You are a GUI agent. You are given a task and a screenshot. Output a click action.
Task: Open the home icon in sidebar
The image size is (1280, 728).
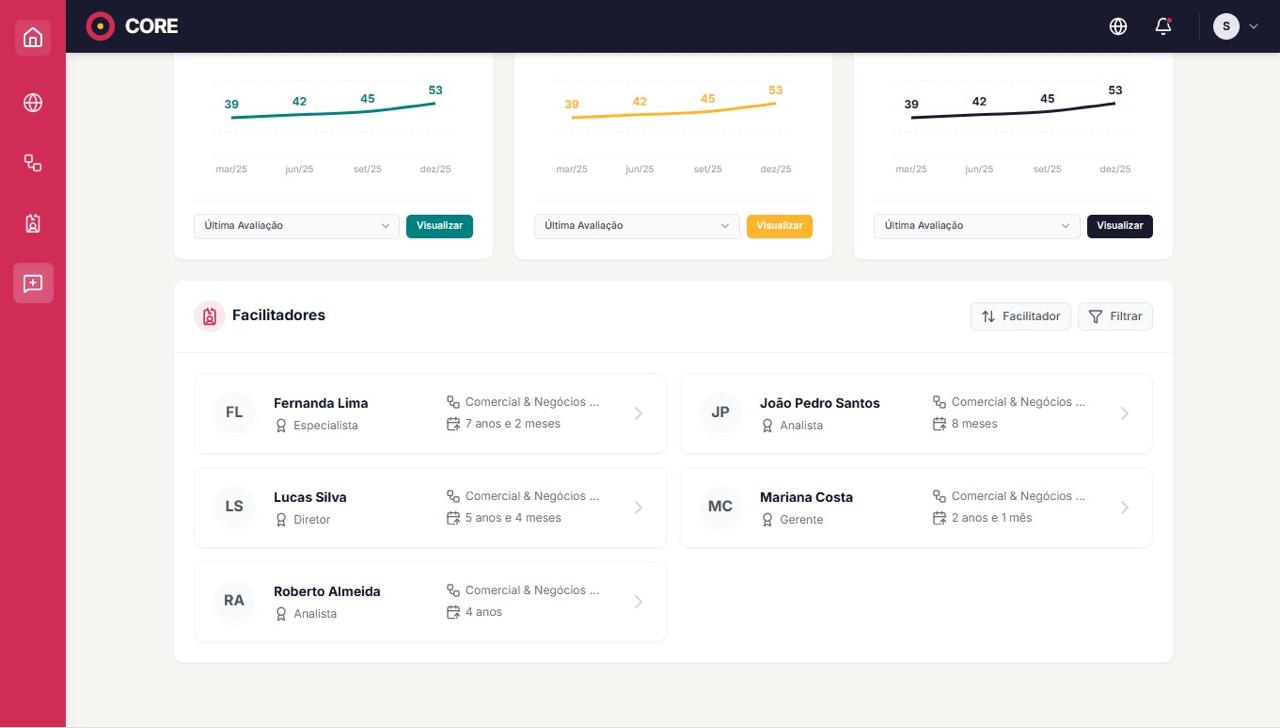(33, 38)
